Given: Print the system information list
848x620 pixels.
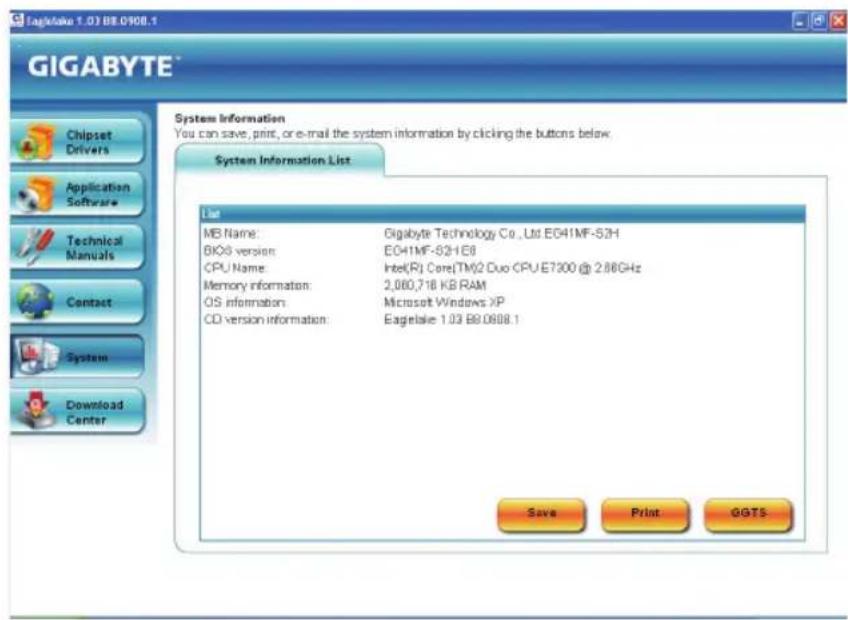Looking at the screenshot, I should coord(645,515).
